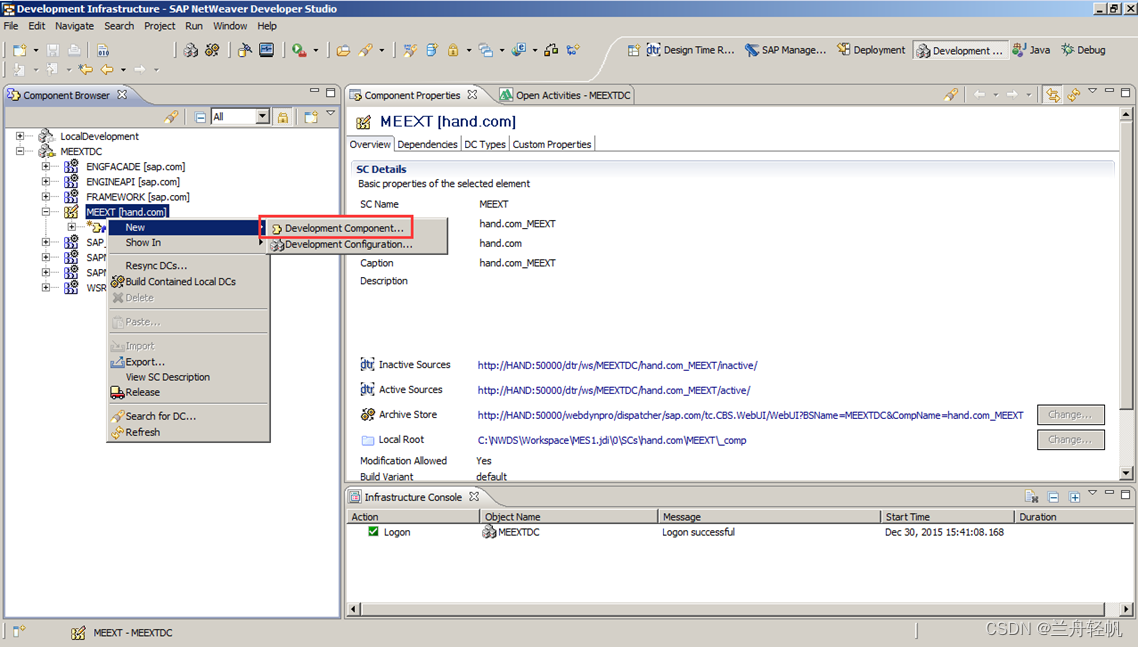Click Infrastructure Console clear log icon
The image size is (1138, 647).
pyautogui.click(x=1032, y=497)
